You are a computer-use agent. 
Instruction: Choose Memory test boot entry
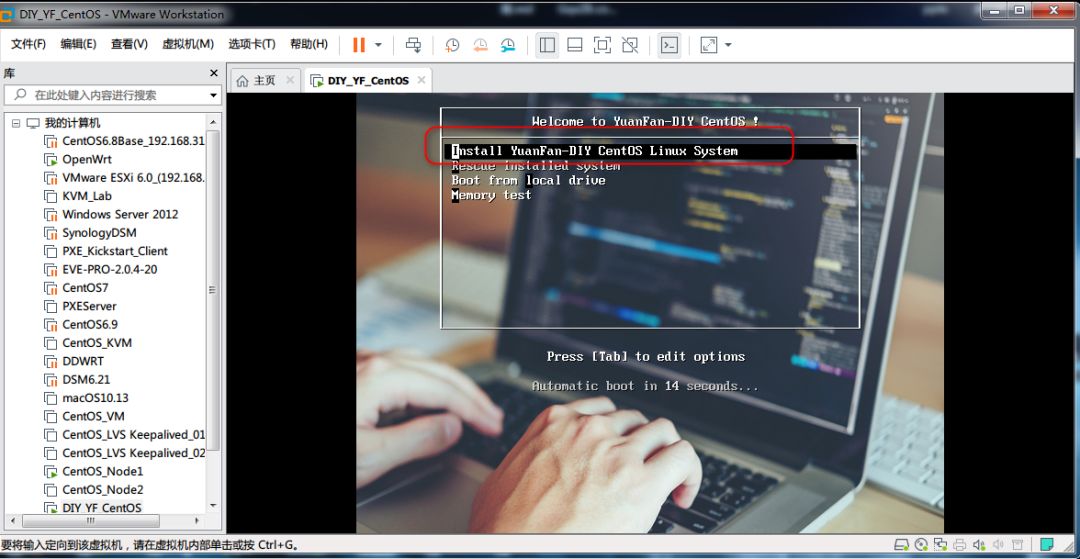point(491,196)
